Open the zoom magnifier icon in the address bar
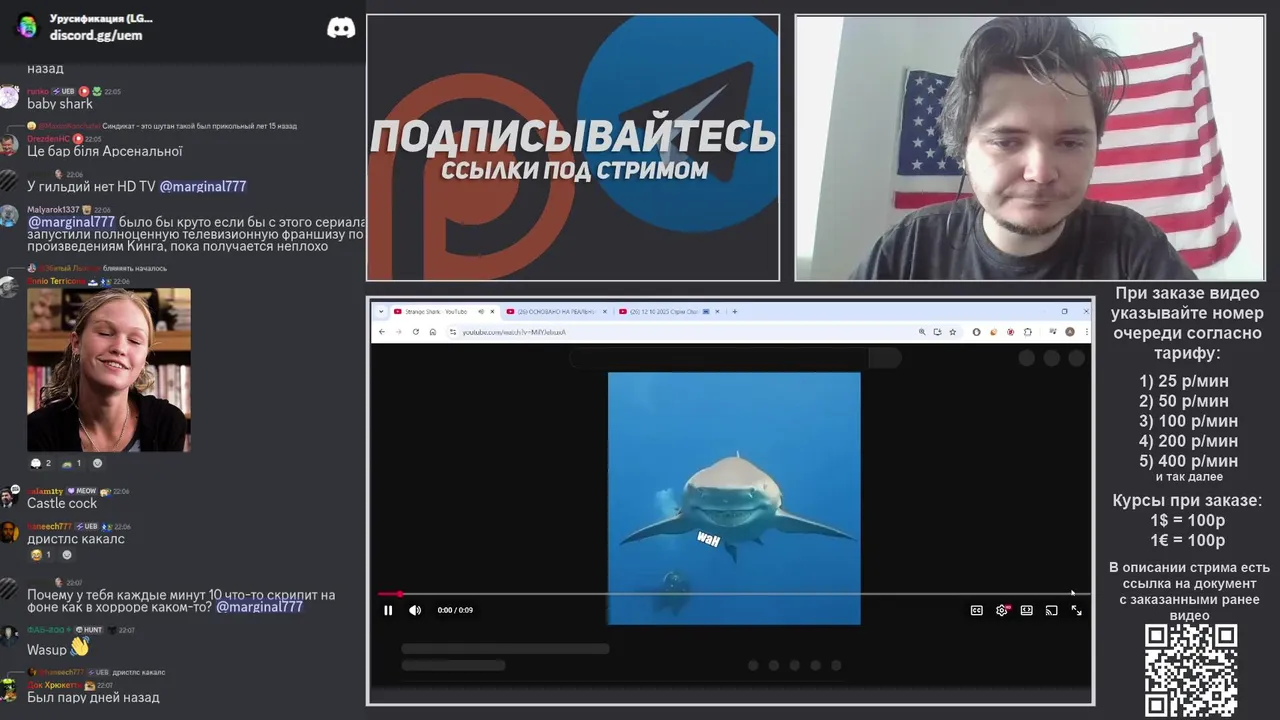 tap(922, 332)
